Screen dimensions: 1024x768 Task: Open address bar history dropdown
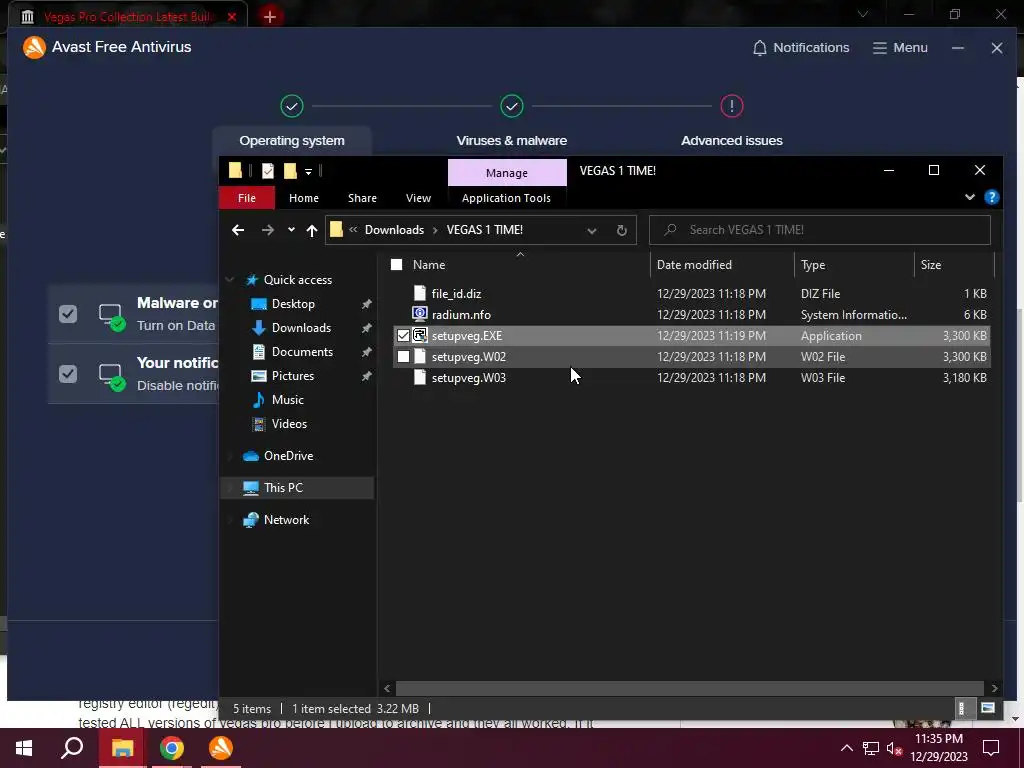(592, 231)
